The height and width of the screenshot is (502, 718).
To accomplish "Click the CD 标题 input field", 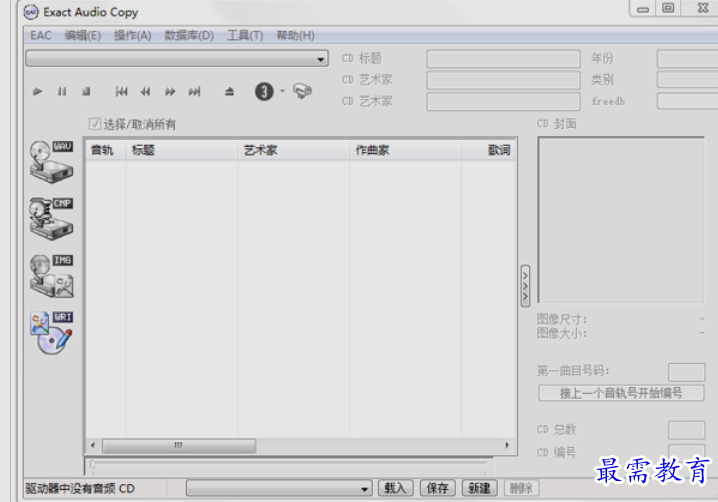I will point(503,59).
